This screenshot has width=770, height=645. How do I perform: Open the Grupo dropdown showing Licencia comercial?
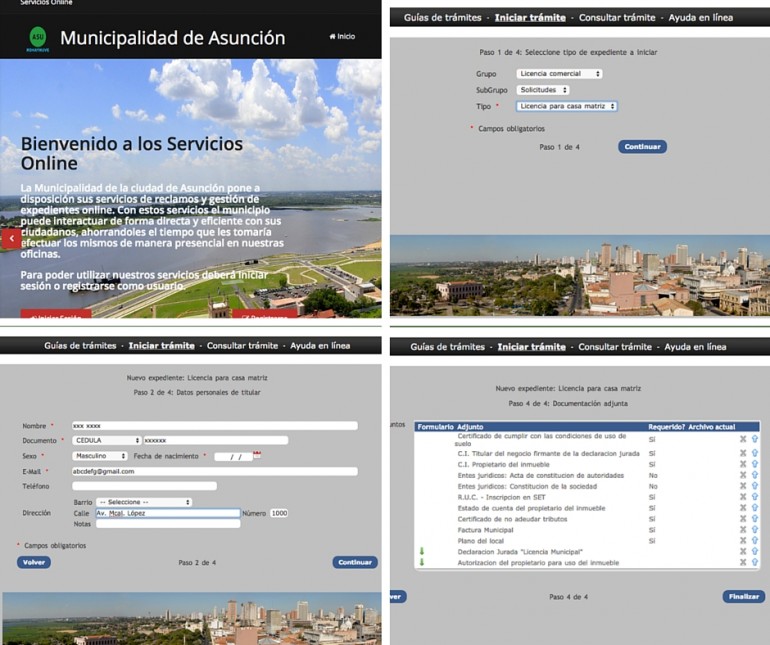(559, 74)
